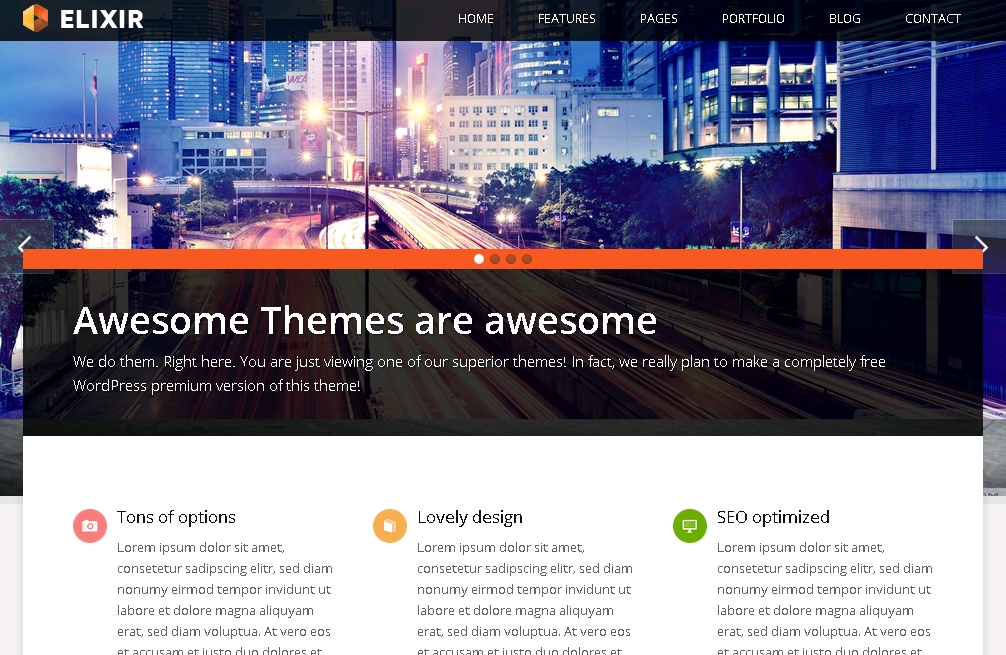Screen dimensions: 1006x655
Task: Click the pink camera icon
Action: pos(90,526)
